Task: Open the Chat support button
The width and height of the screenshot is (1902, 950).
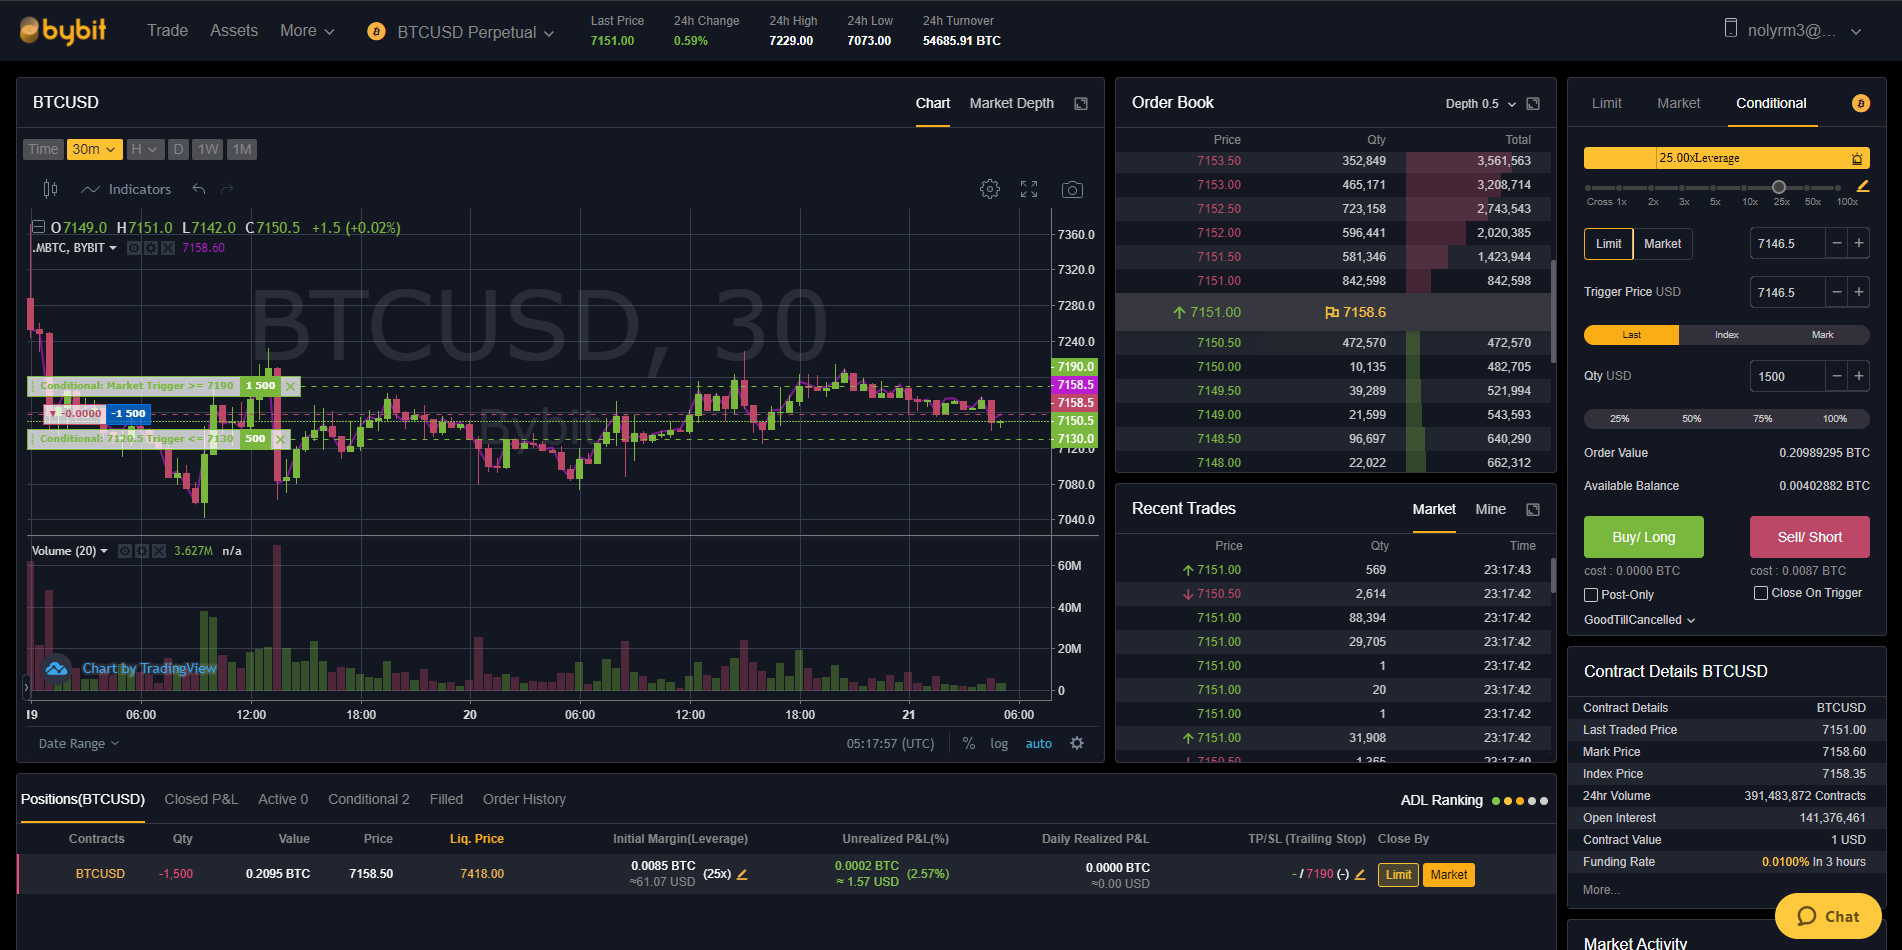Action: [x=1828, y=916]
